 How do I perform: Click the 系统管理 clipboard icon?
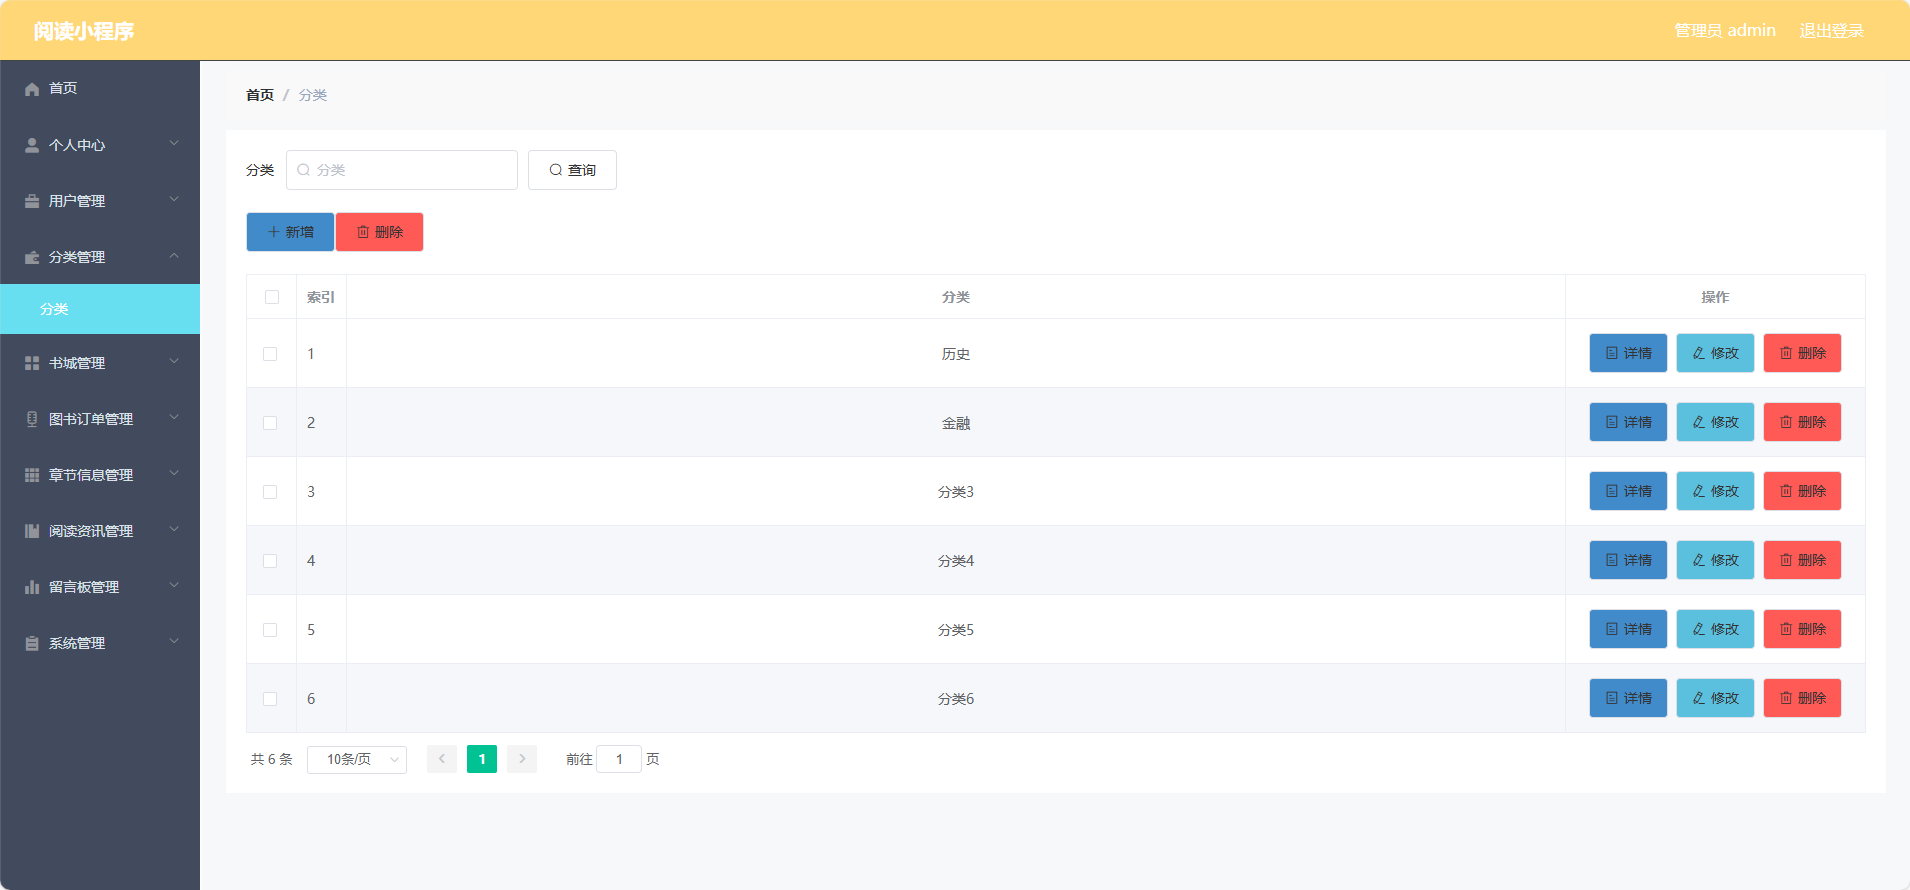point(32,643)
